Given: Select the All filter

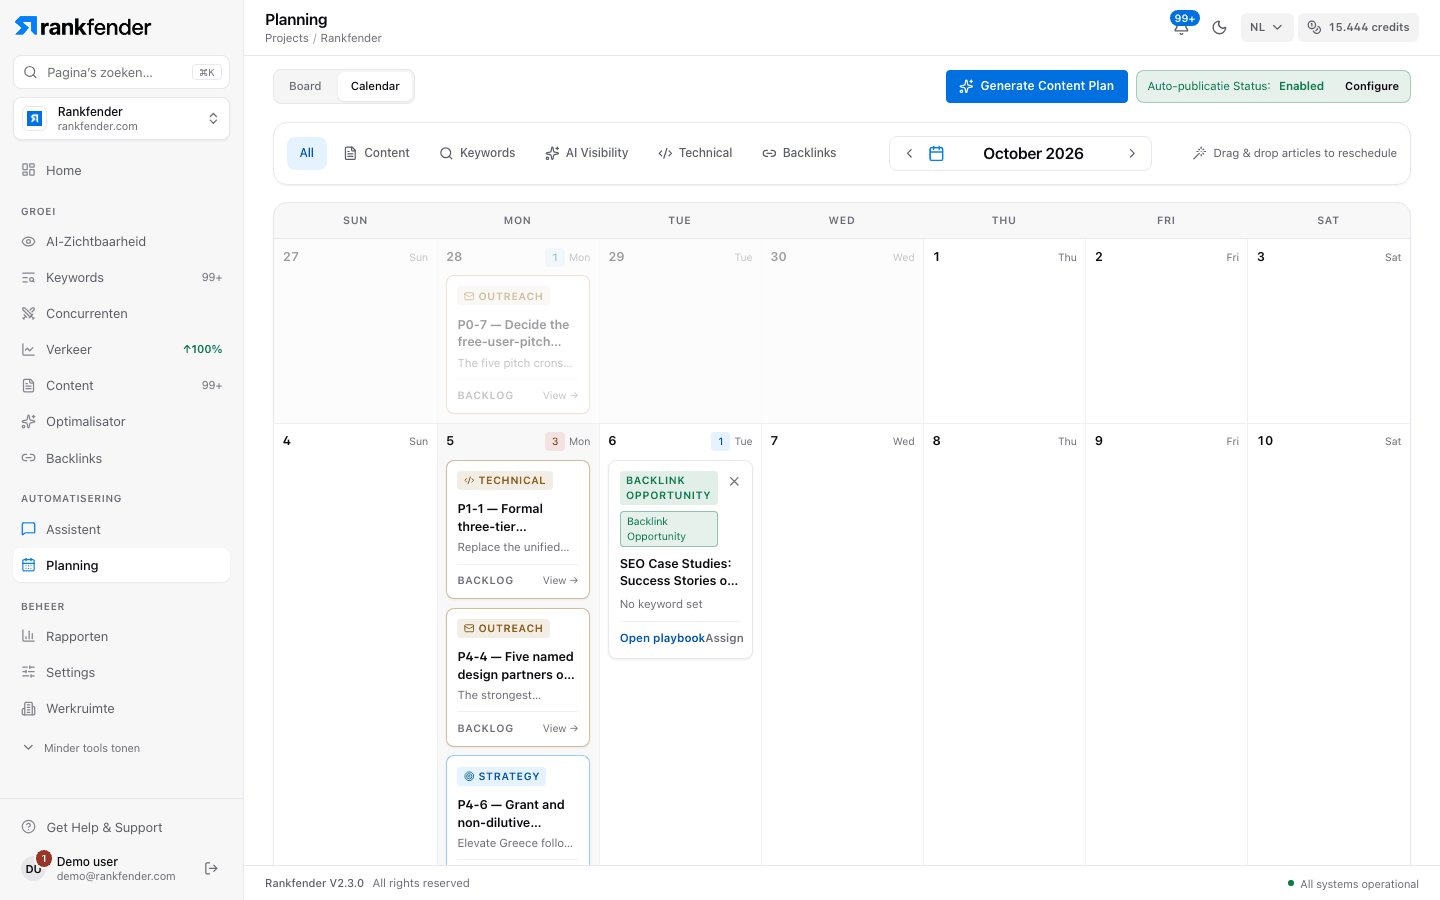Looking at the screenshot, I should 307,153.
